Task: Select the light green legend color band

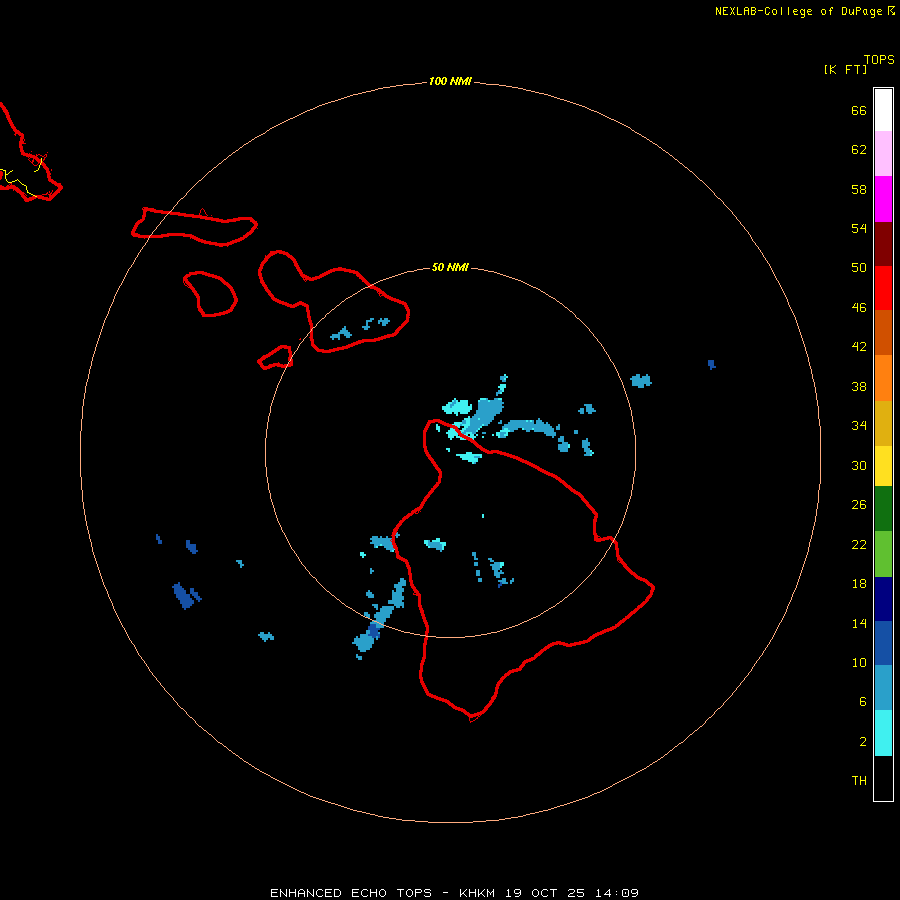Action: point(883,554)
